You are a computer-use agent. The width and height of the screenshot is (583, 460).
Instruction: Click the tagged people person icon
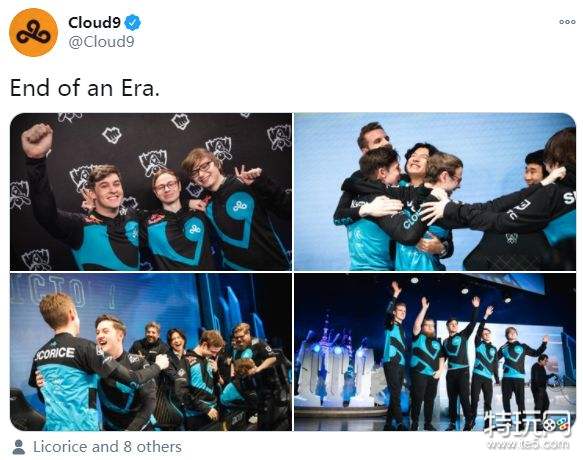(19, 447)
